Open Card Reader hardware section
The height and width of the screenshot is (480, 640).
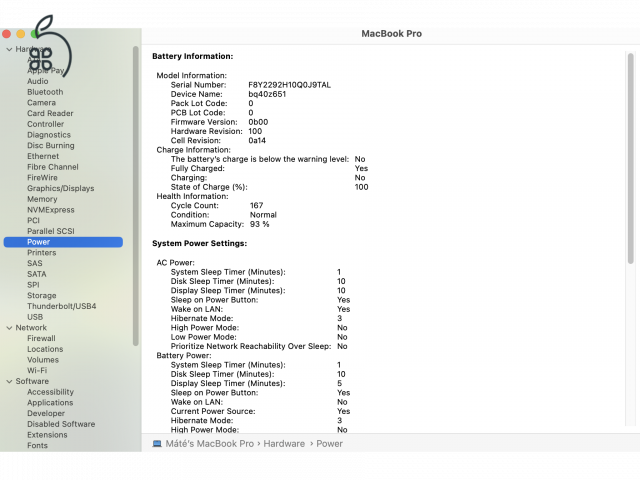(x=50, y=113)
